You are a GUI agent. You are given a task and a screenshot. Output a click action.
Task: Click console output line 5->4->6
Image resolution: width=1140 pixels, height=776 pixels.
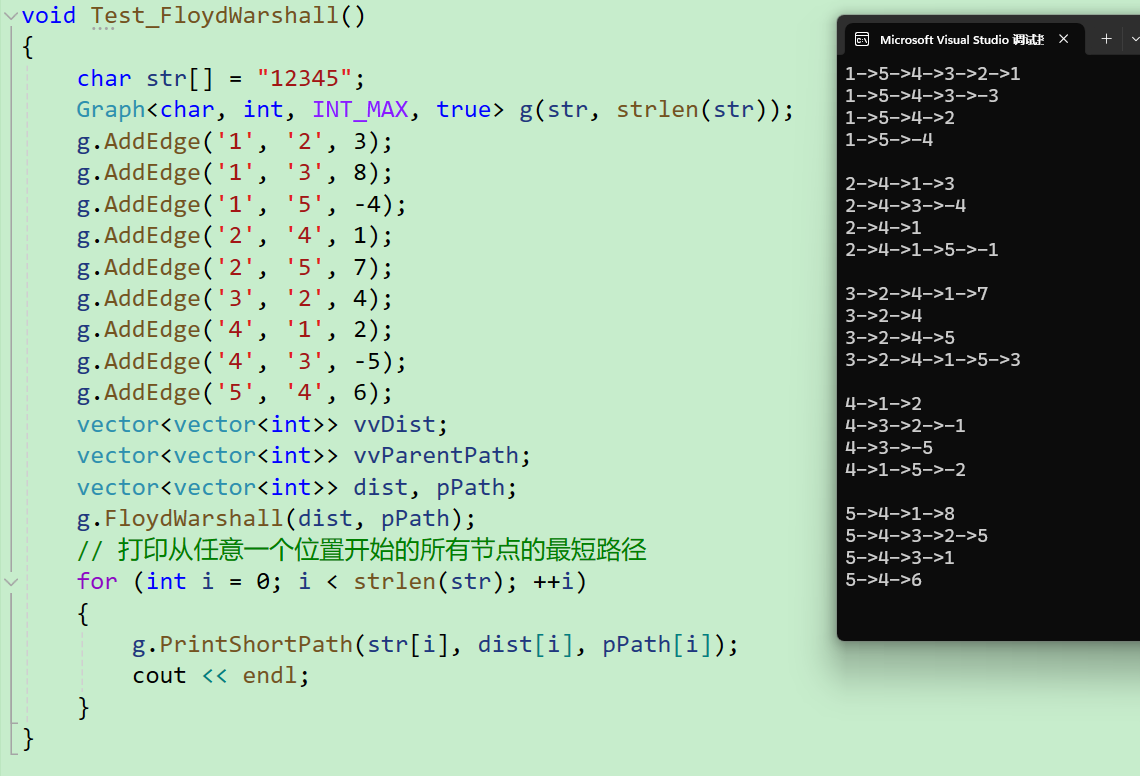(x=883, y=580)
